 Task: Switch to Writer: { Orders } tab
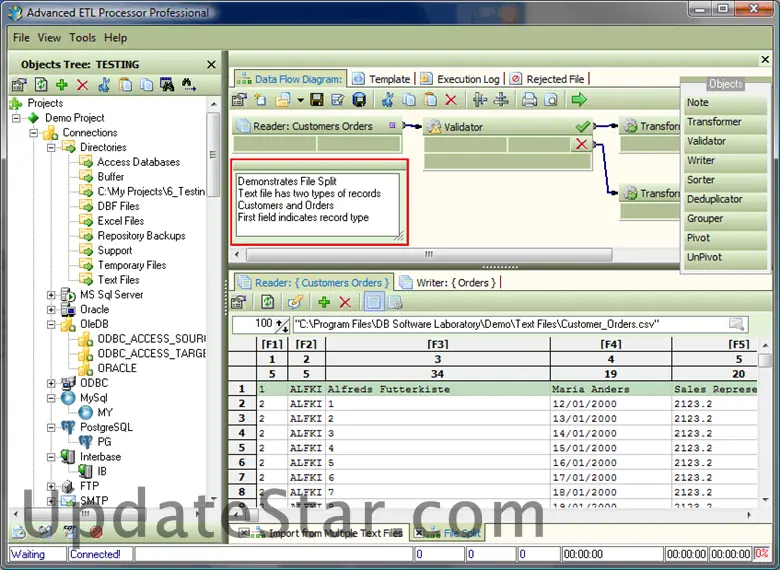point(448,283)
